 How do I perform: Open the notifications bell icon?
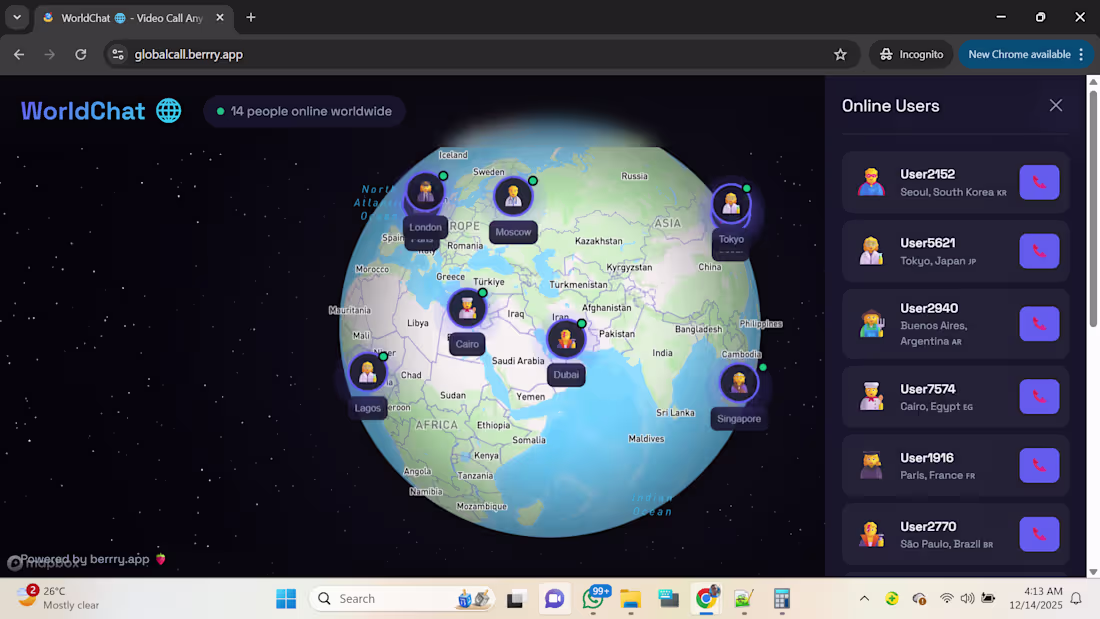click(x=1076, y=599)
